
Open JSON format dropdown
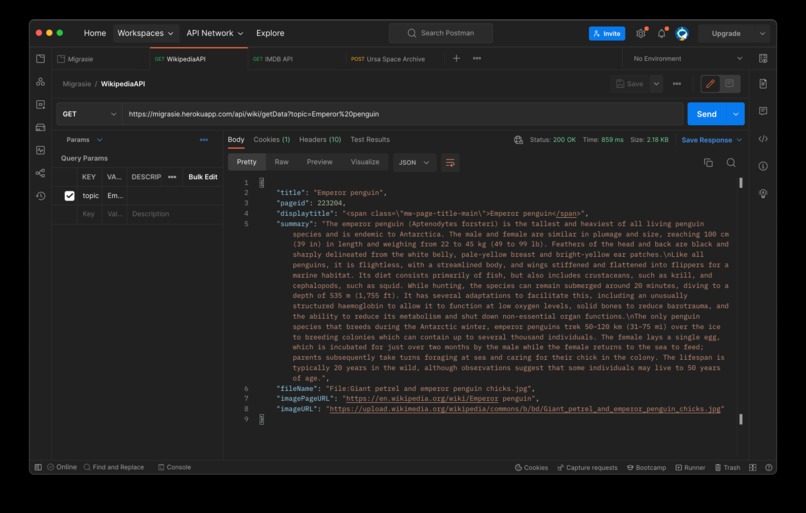point(414,162)
